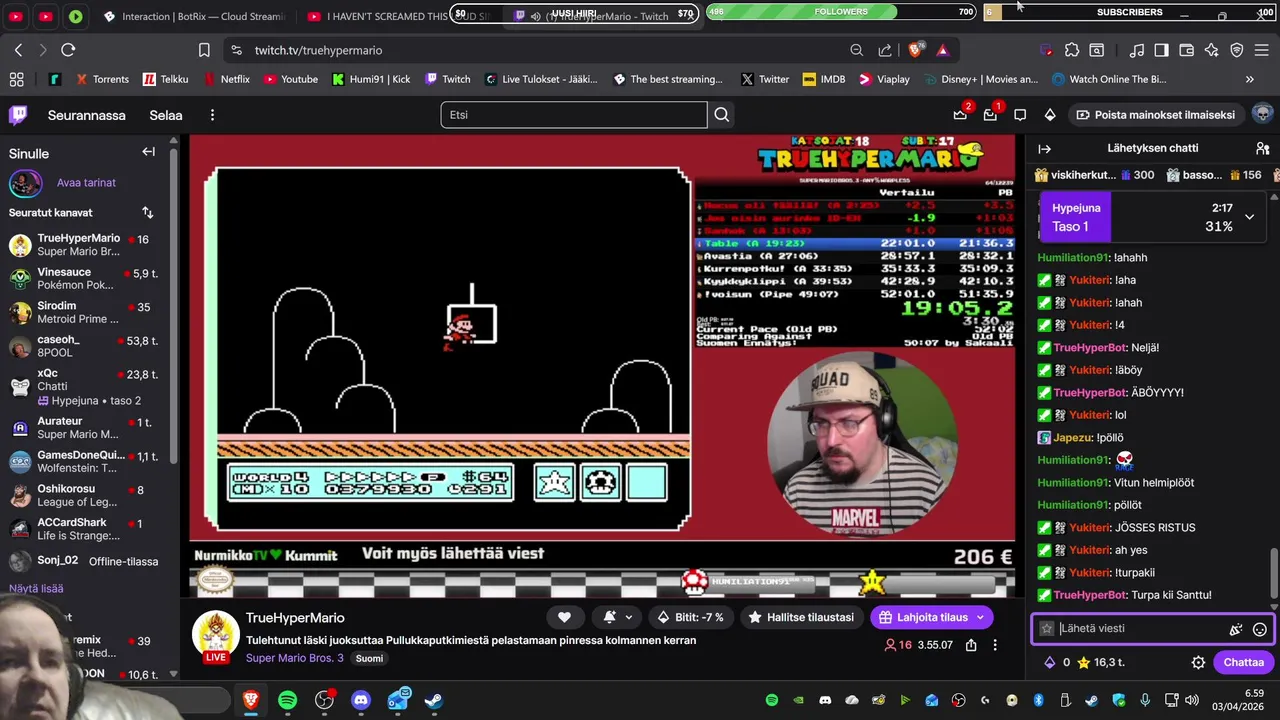Click the Lähetä viesti chat input
The image size is (1280, 720).
(1140, 629)
